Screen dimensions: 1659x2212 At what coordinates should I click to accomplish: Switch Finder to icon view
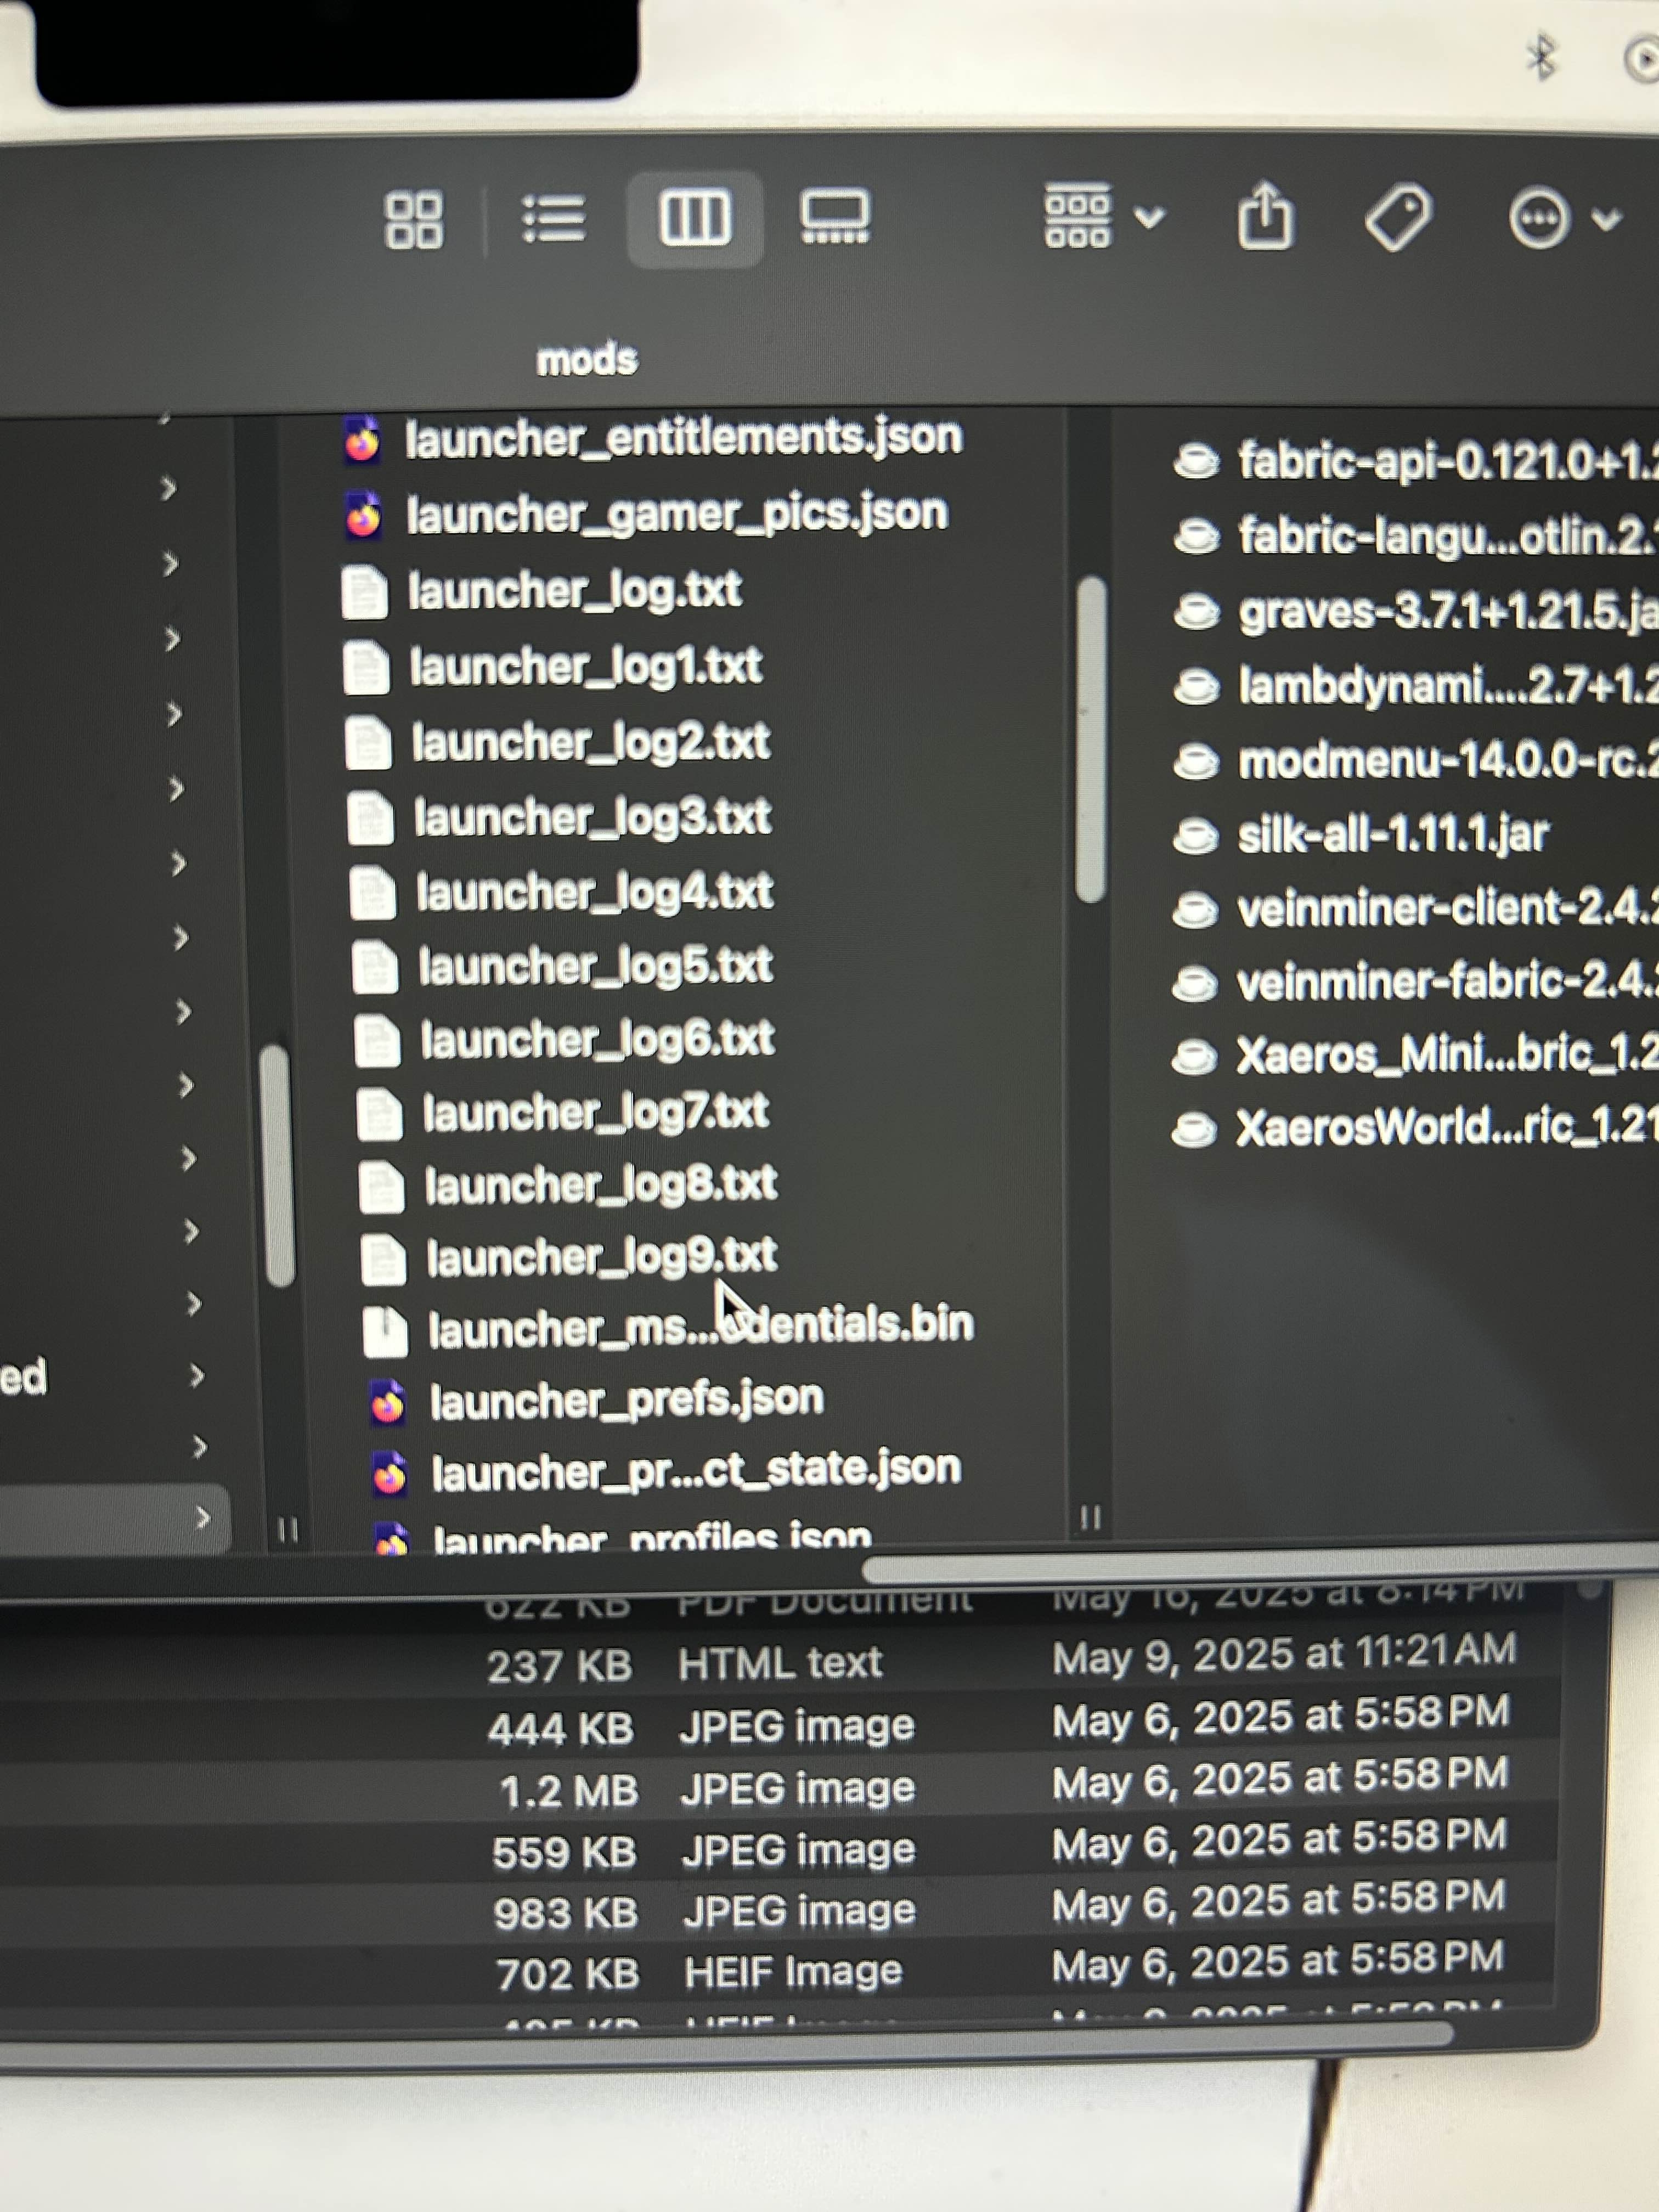(414, 221)
